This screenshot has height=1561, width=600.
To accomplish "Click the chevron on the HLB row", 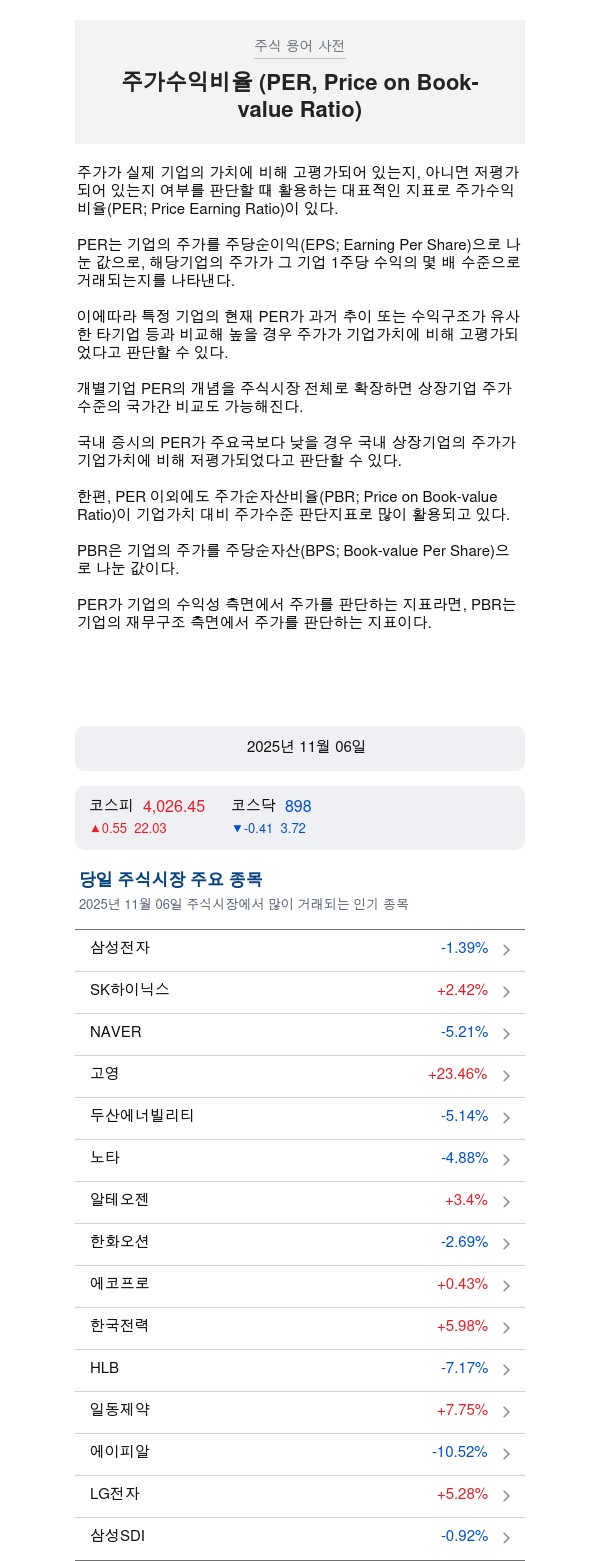I will tap(506, 1370).
